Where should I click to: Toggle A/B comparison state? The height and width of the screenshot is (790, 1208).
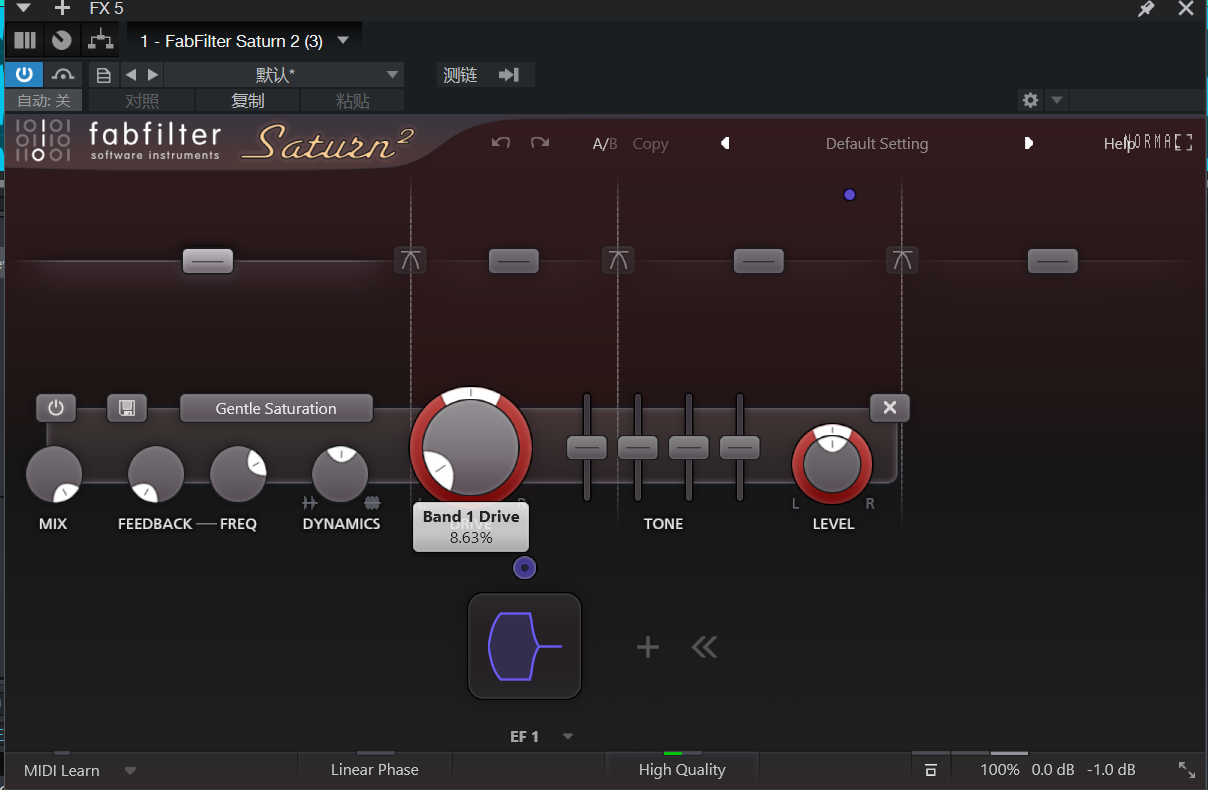605,144
